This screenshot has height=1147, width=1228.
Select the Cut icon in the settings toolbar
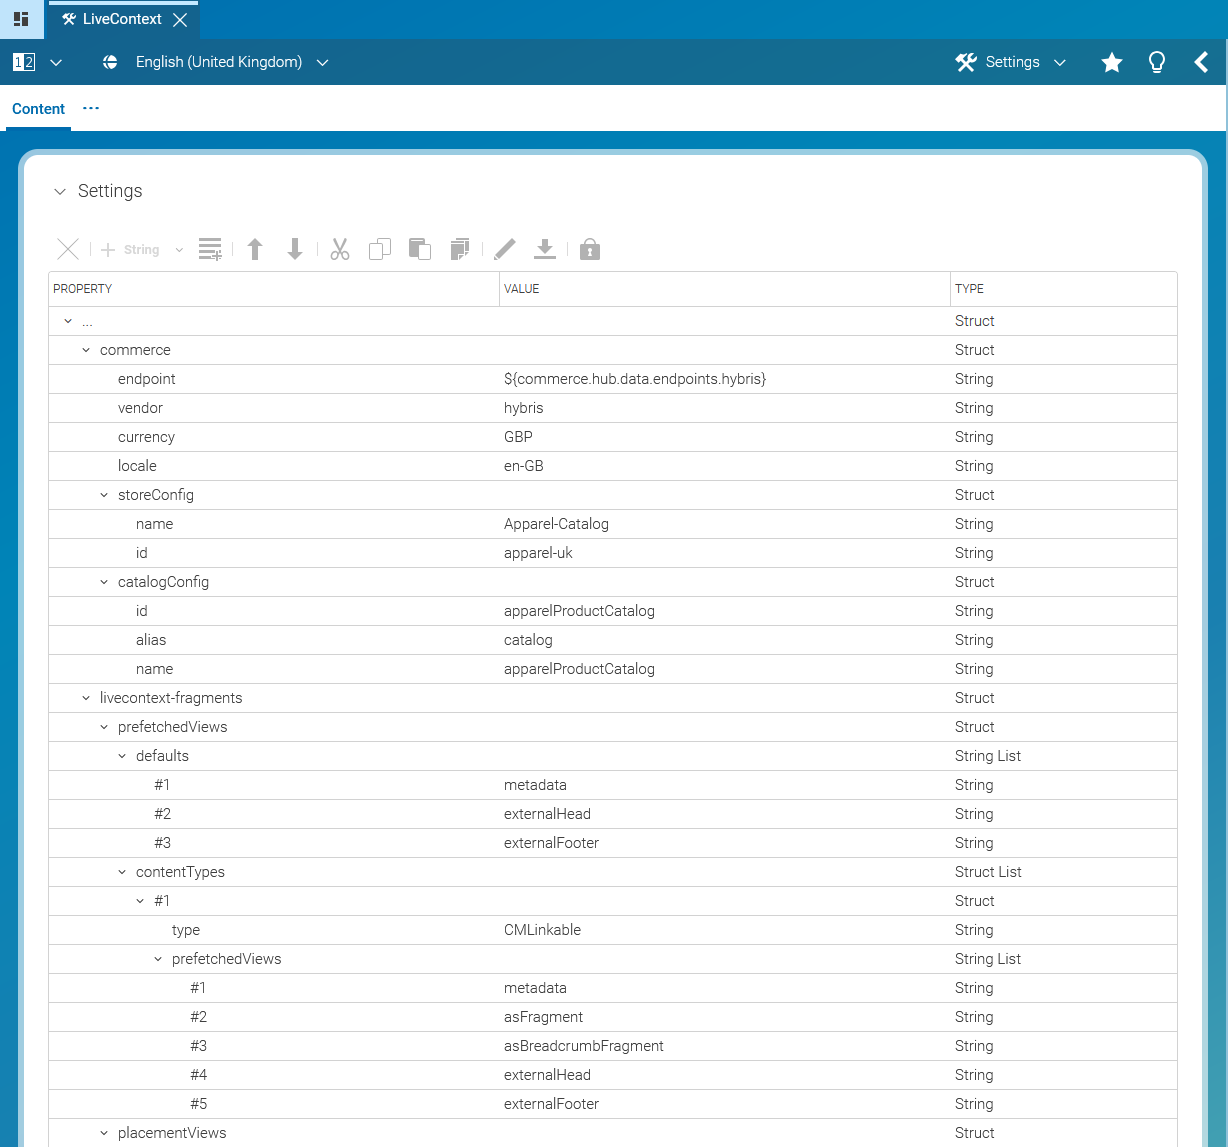tap(339, 249)
